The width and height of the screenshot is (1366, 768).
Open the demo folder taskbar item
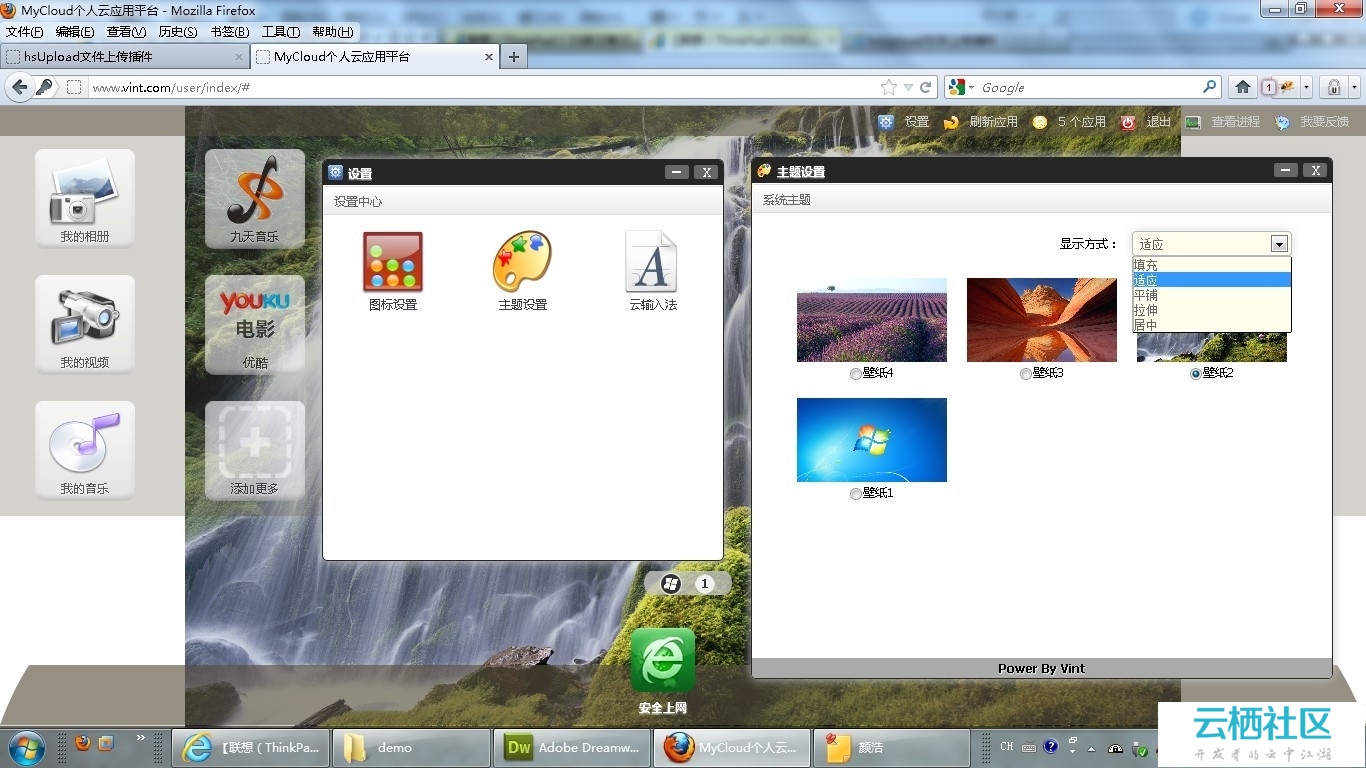pyautogui.click(x=411, y=747)
